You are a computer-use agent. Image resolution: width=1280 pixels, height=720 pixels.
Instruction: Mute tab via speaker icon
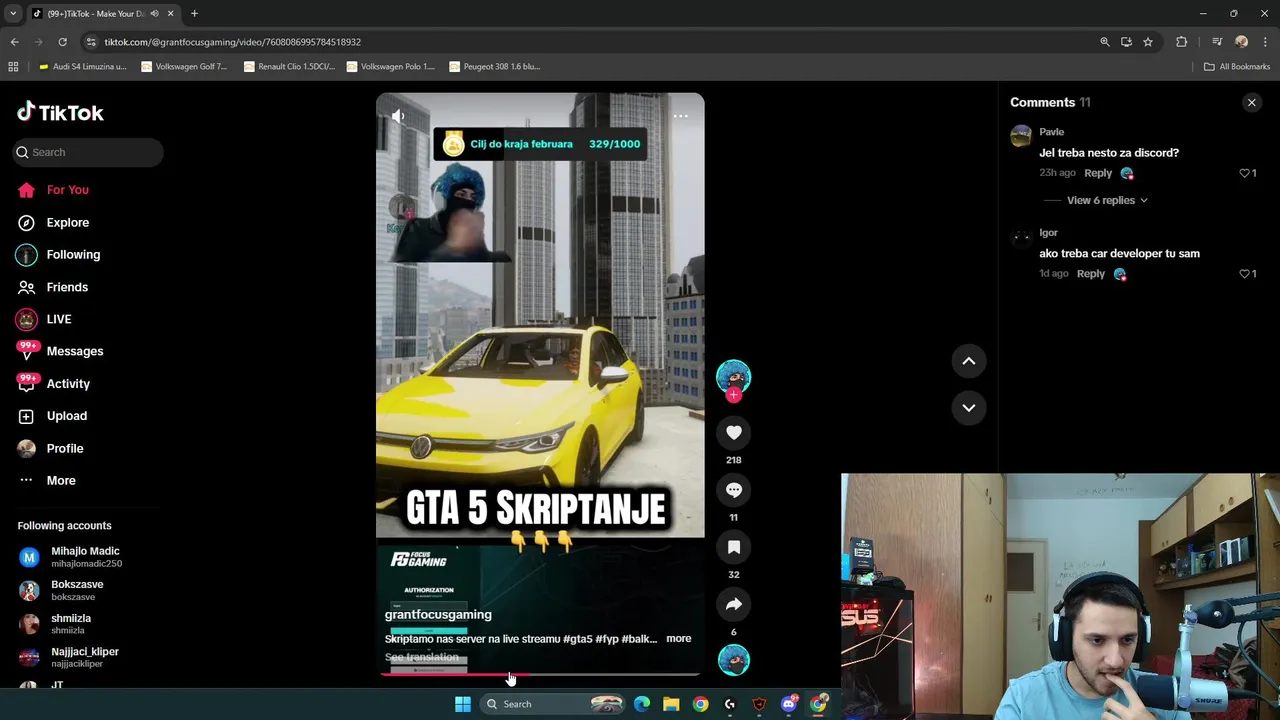[154, 14]
